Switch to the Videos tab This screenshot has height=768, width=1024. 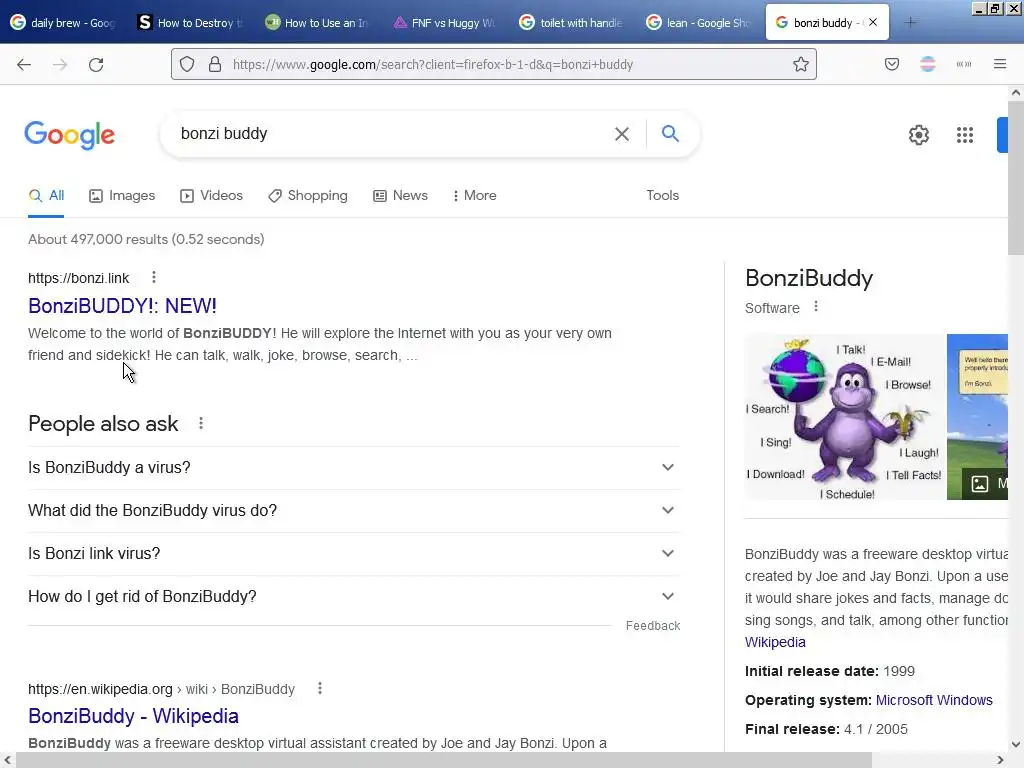pos(212,195)
